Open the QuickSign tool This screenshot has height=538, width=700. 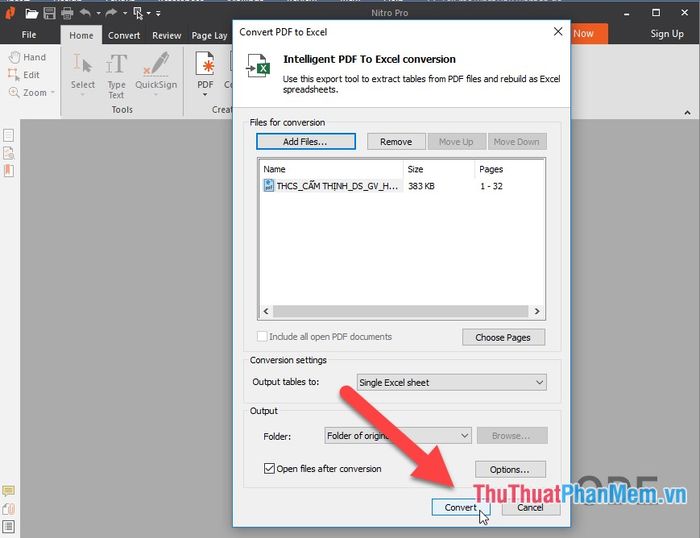point(156,71)
